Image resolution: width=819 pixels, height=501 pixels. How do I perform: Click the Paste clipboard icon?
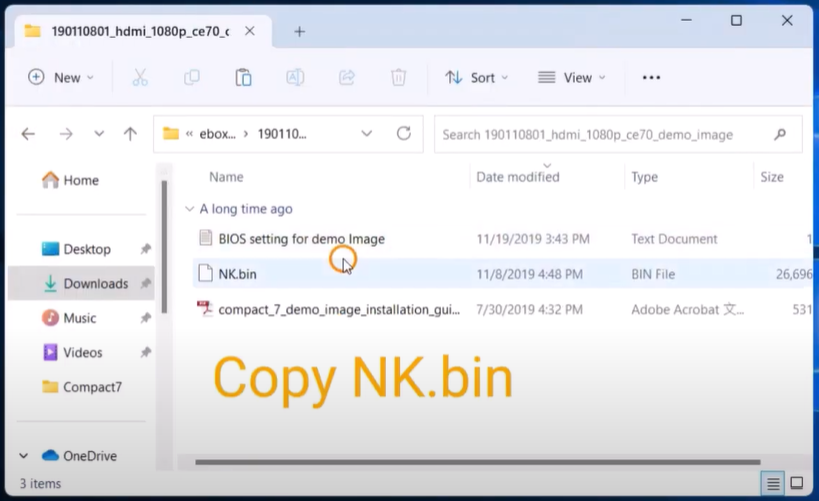click(x=243, y=77)
